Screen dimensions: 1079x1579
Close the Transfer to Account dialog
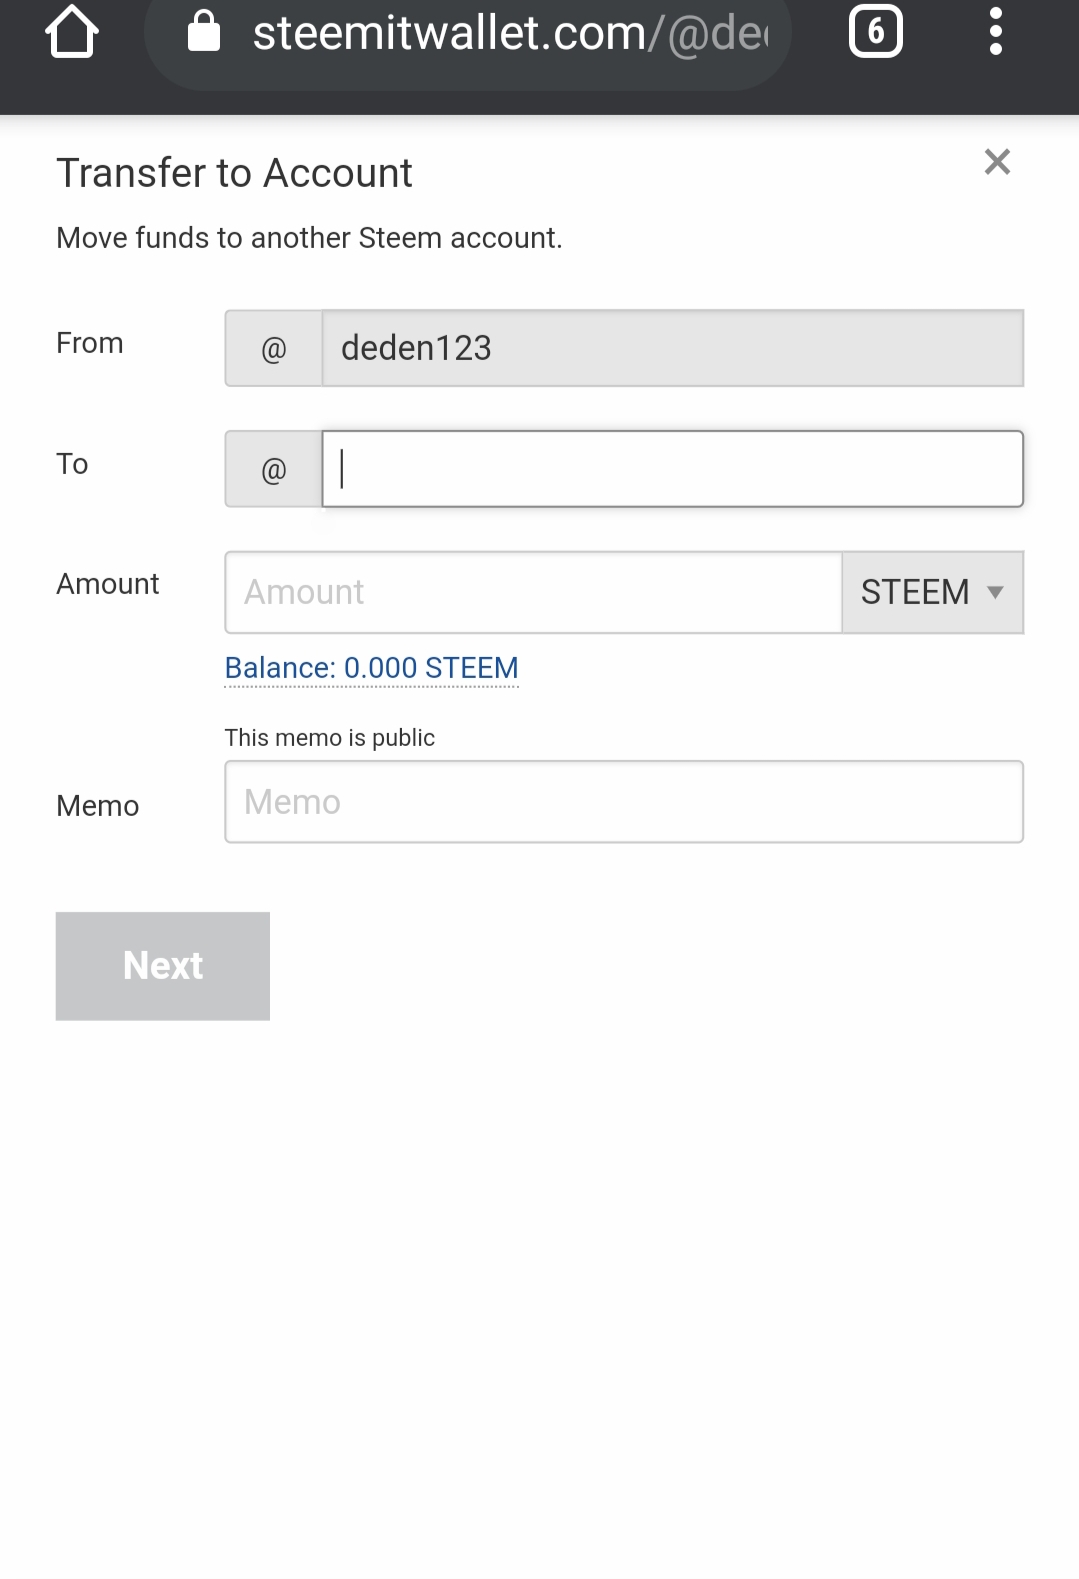point(997,162)
